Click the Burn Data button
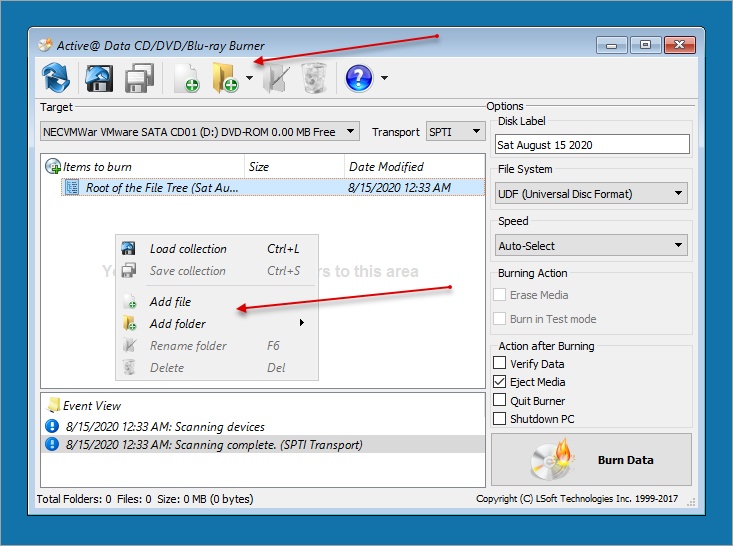 coord(591,459)
